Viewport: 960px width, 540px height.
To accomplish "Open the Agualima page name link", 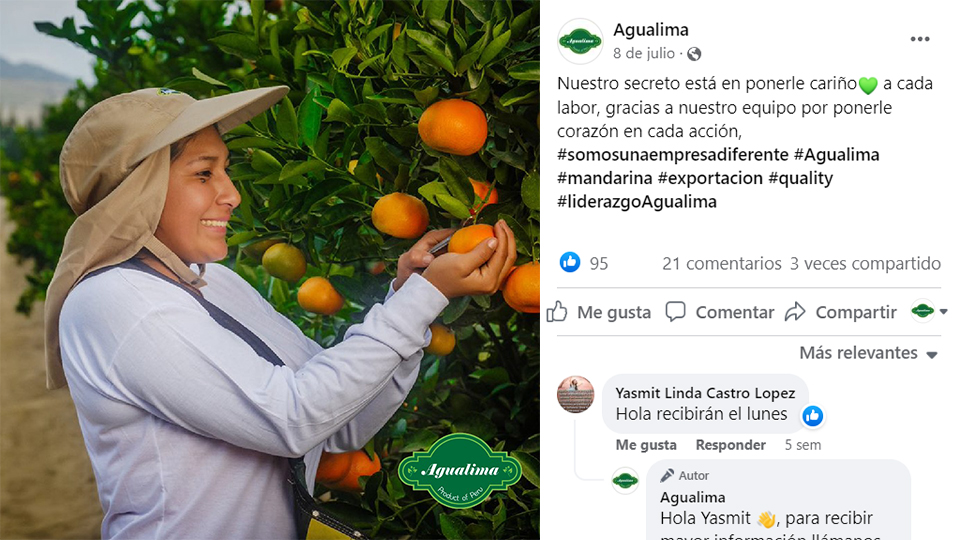I will coord(651,29).
